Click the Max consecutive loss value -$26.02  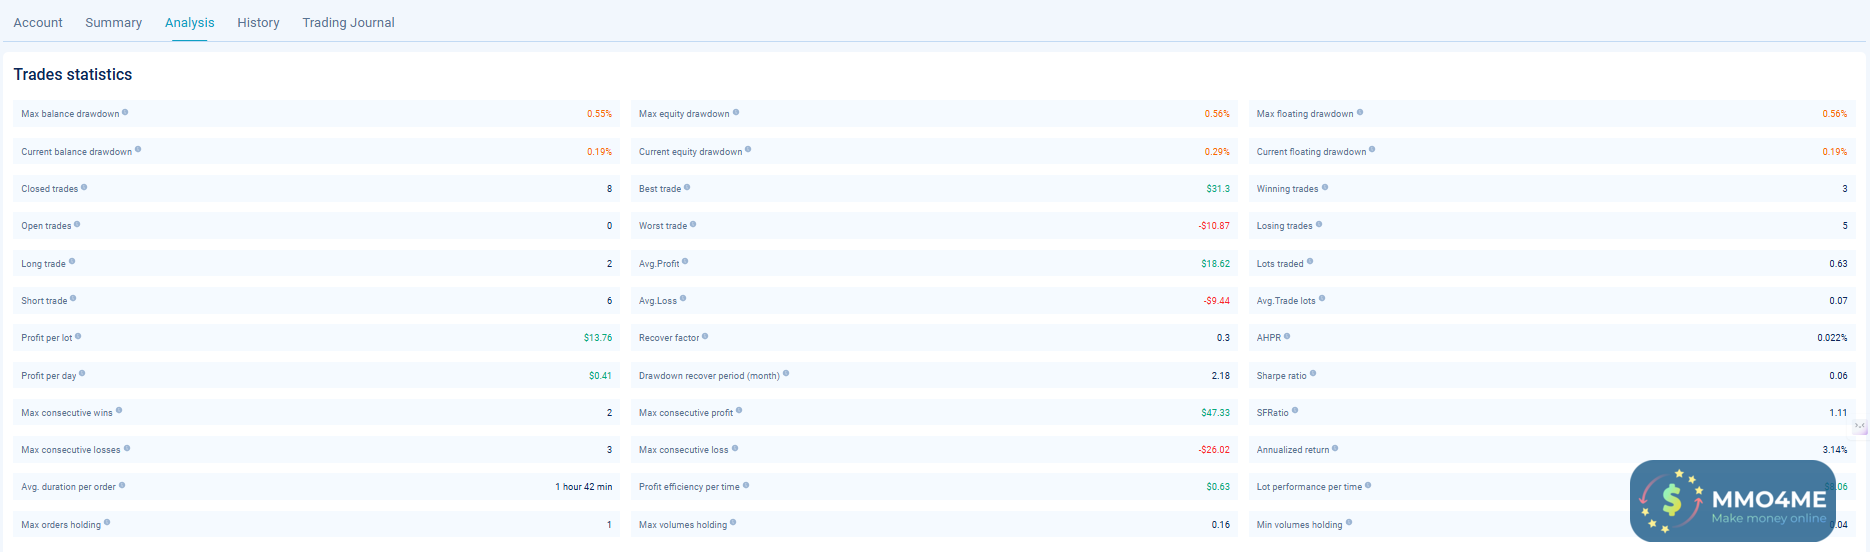[1214, 450]
